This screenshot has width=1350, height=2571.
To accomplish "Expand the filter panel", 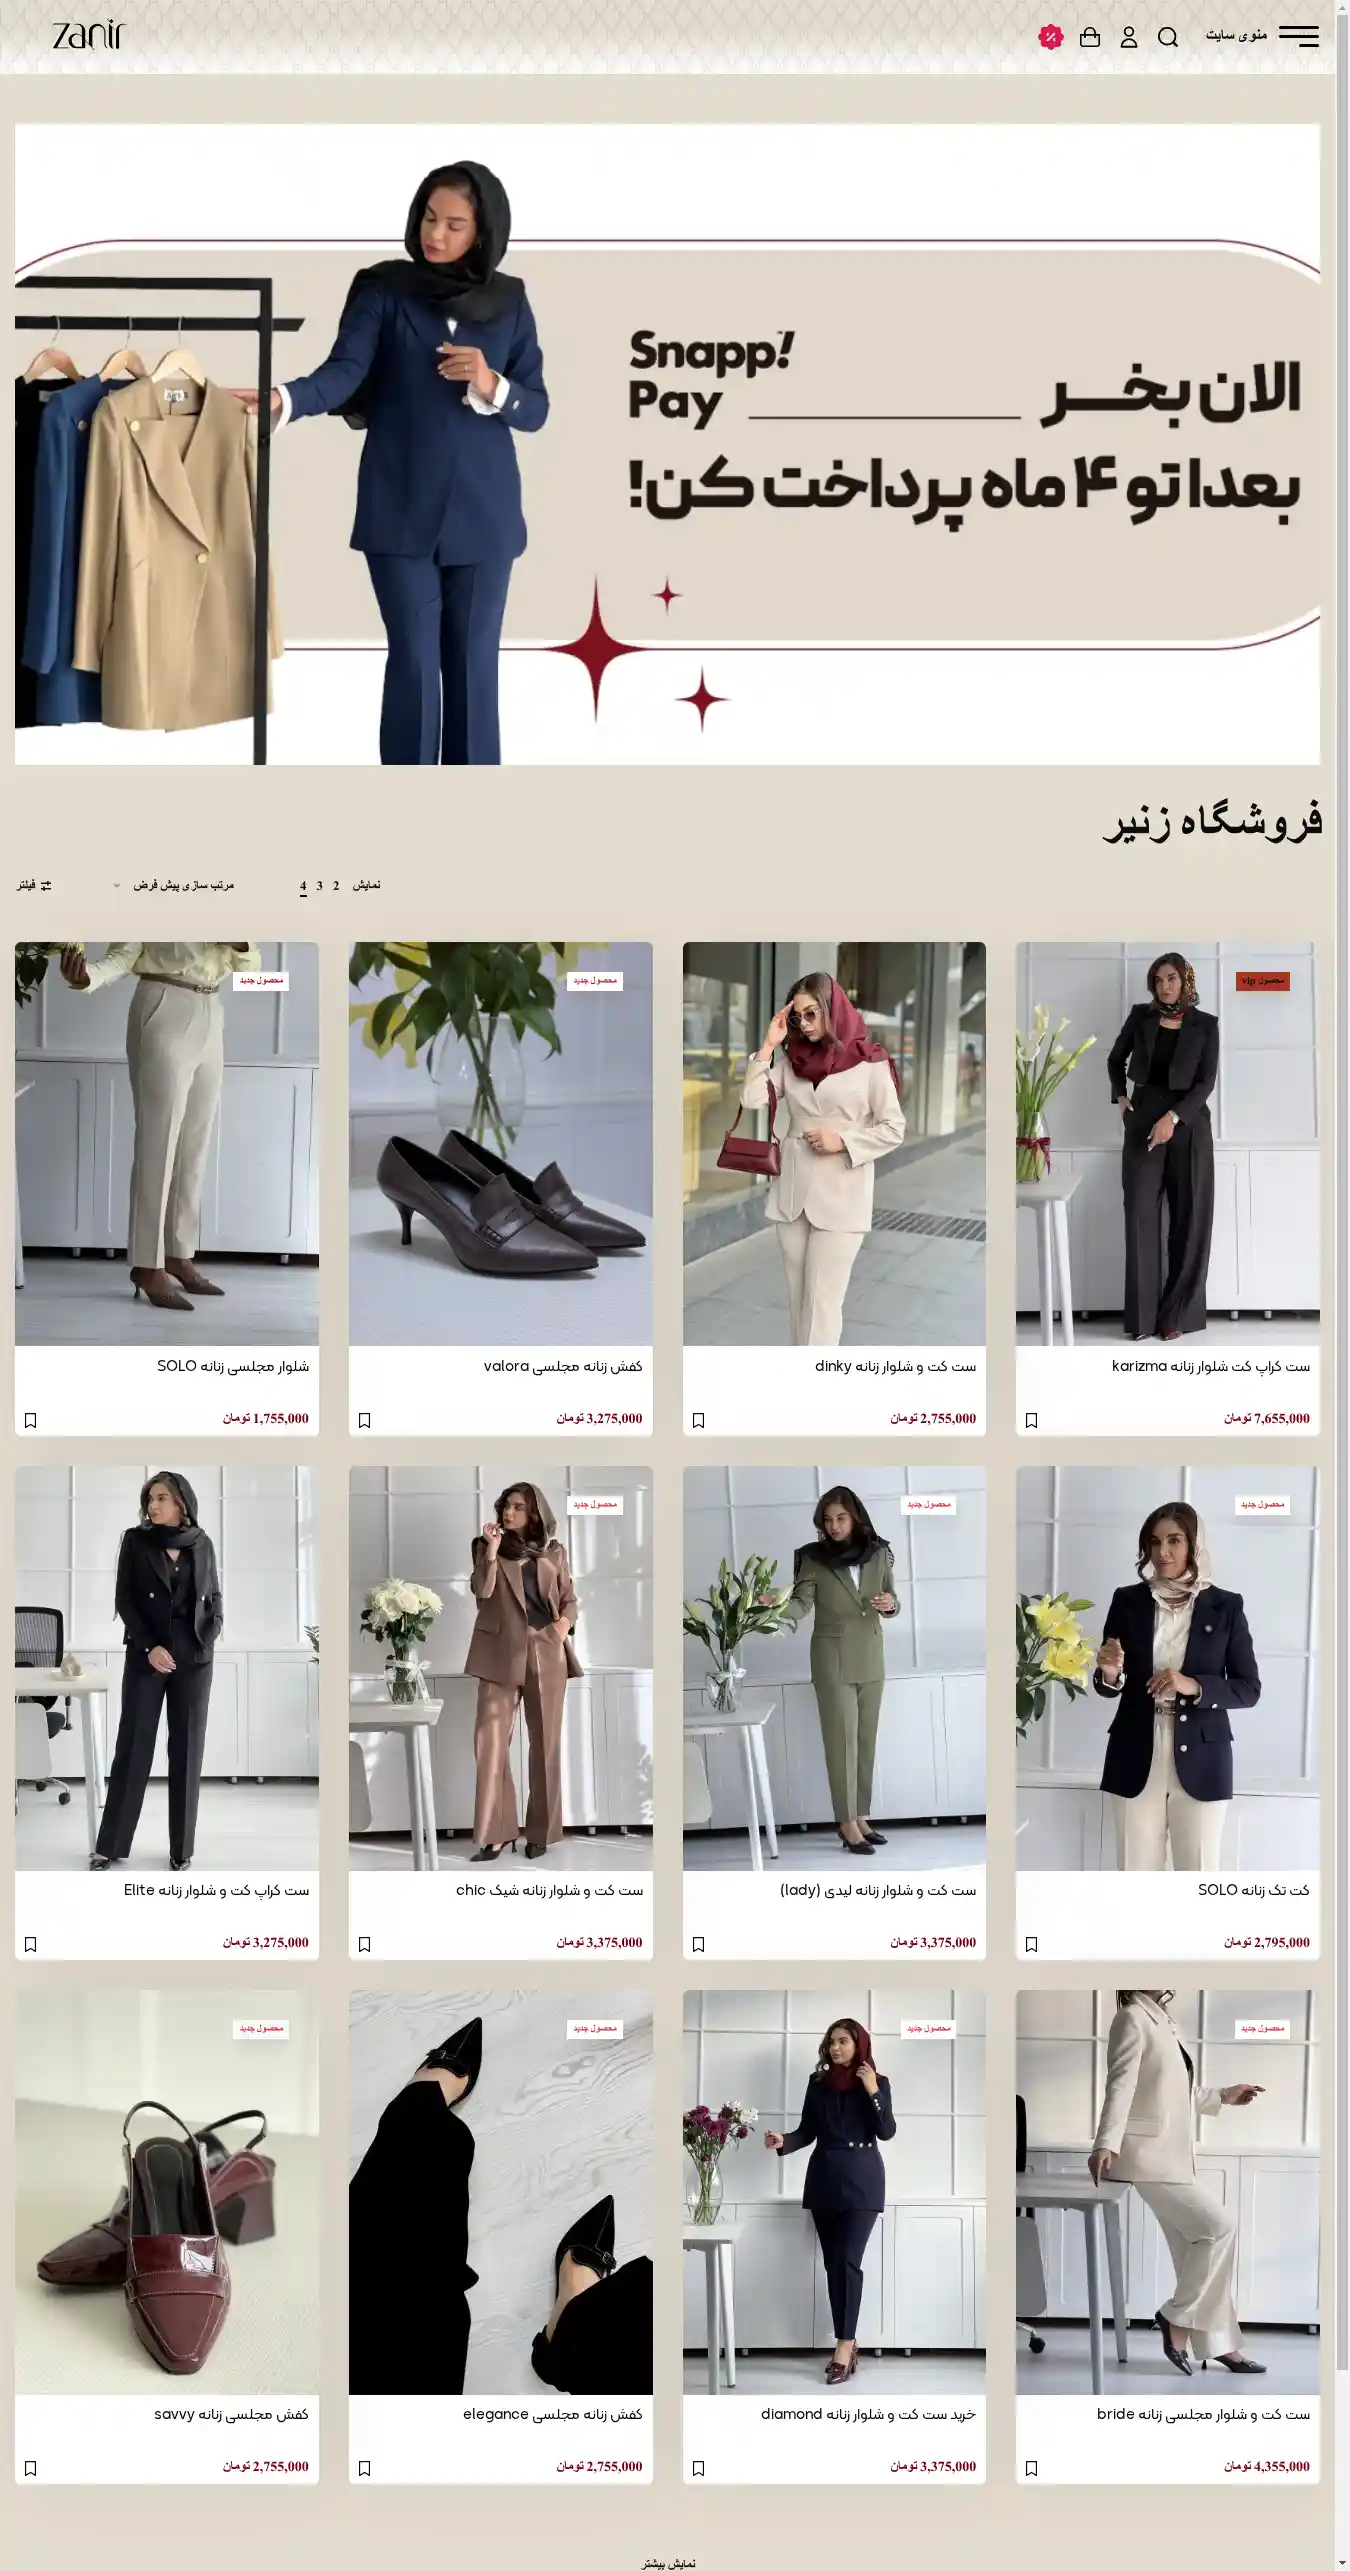I will 34,885.
